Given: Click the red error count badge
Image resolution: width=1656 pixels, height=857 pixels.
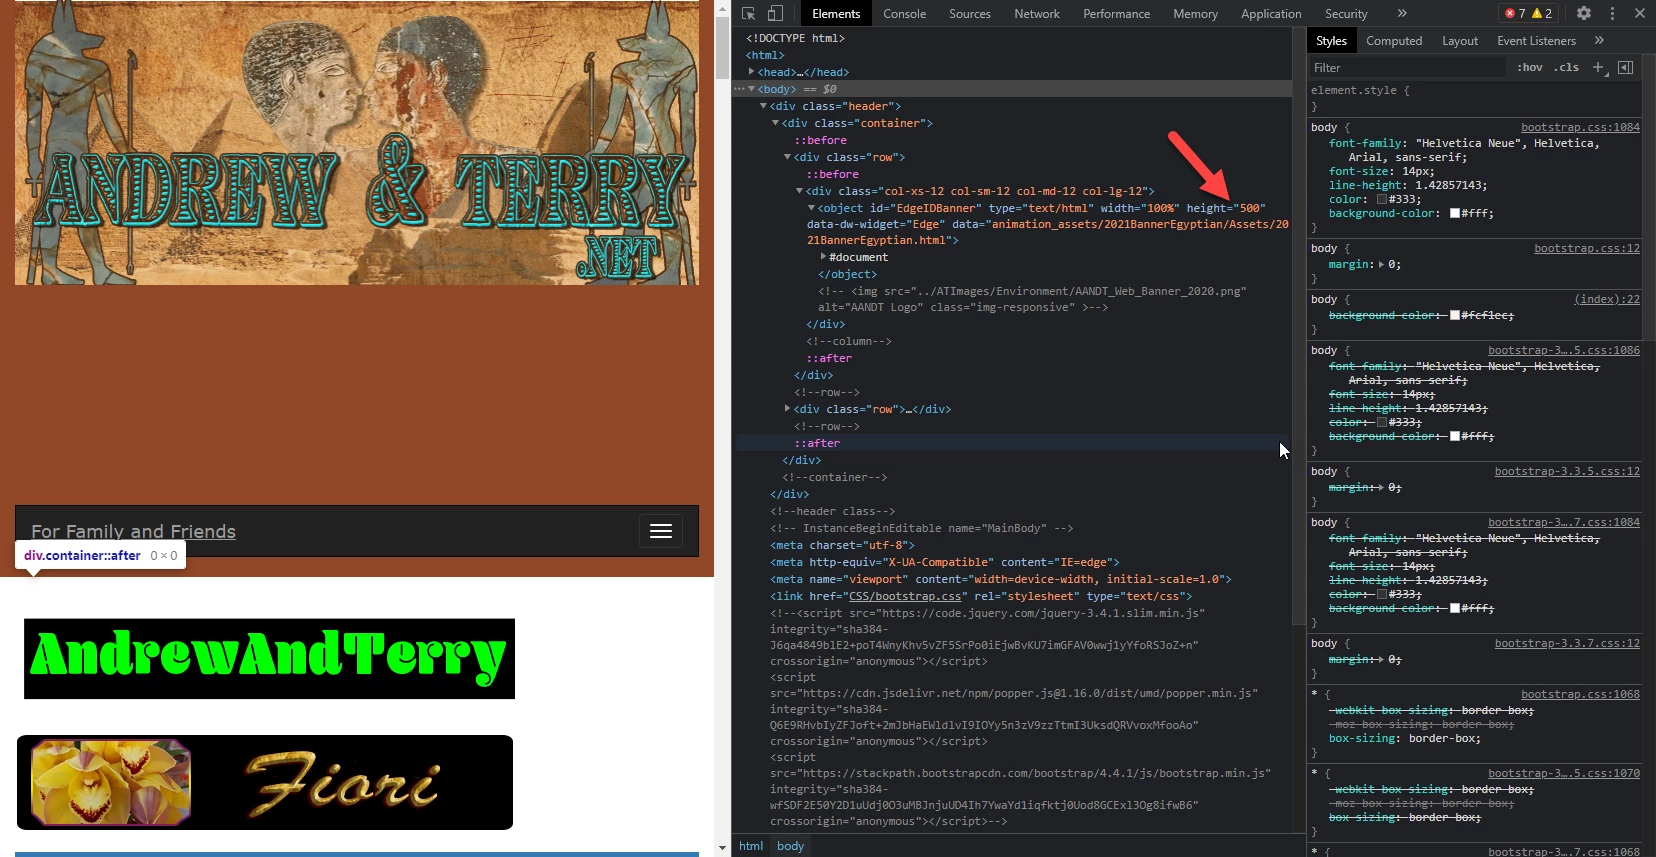Looking at the screenshot, I should tap(1515, 13).
